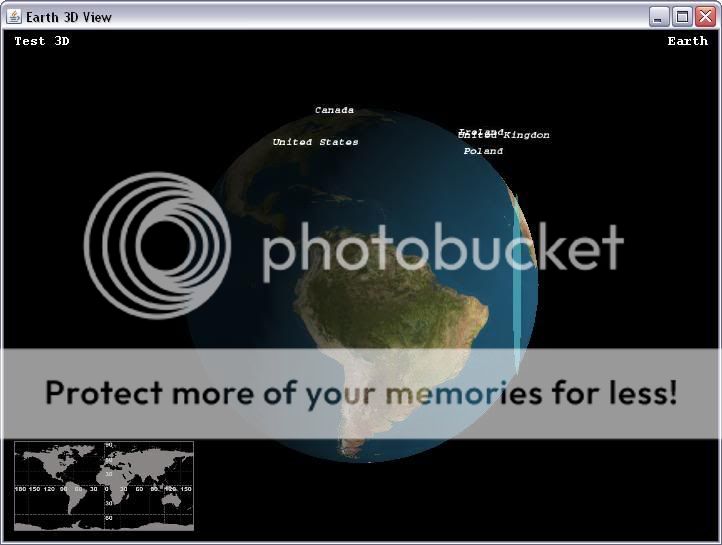Click the Protect more of your memories banner

[360, 393]
